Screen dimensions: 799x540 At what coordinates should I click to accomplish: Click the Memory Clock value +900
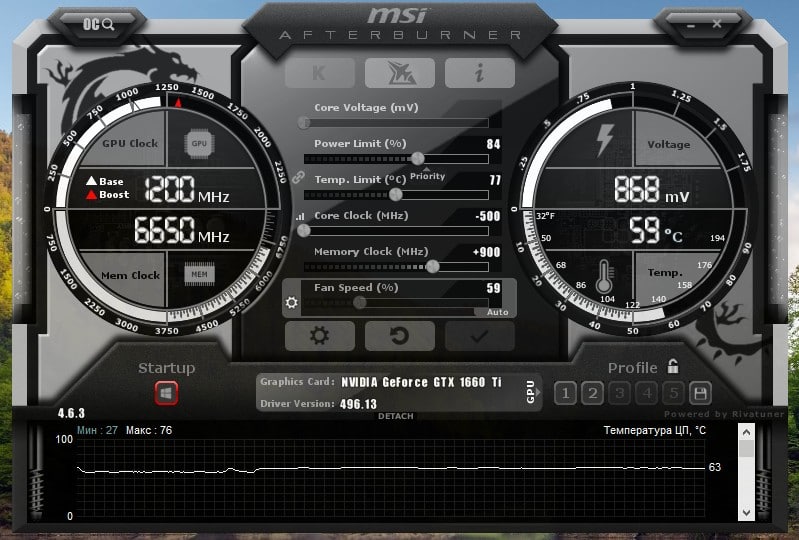point(487,252)
